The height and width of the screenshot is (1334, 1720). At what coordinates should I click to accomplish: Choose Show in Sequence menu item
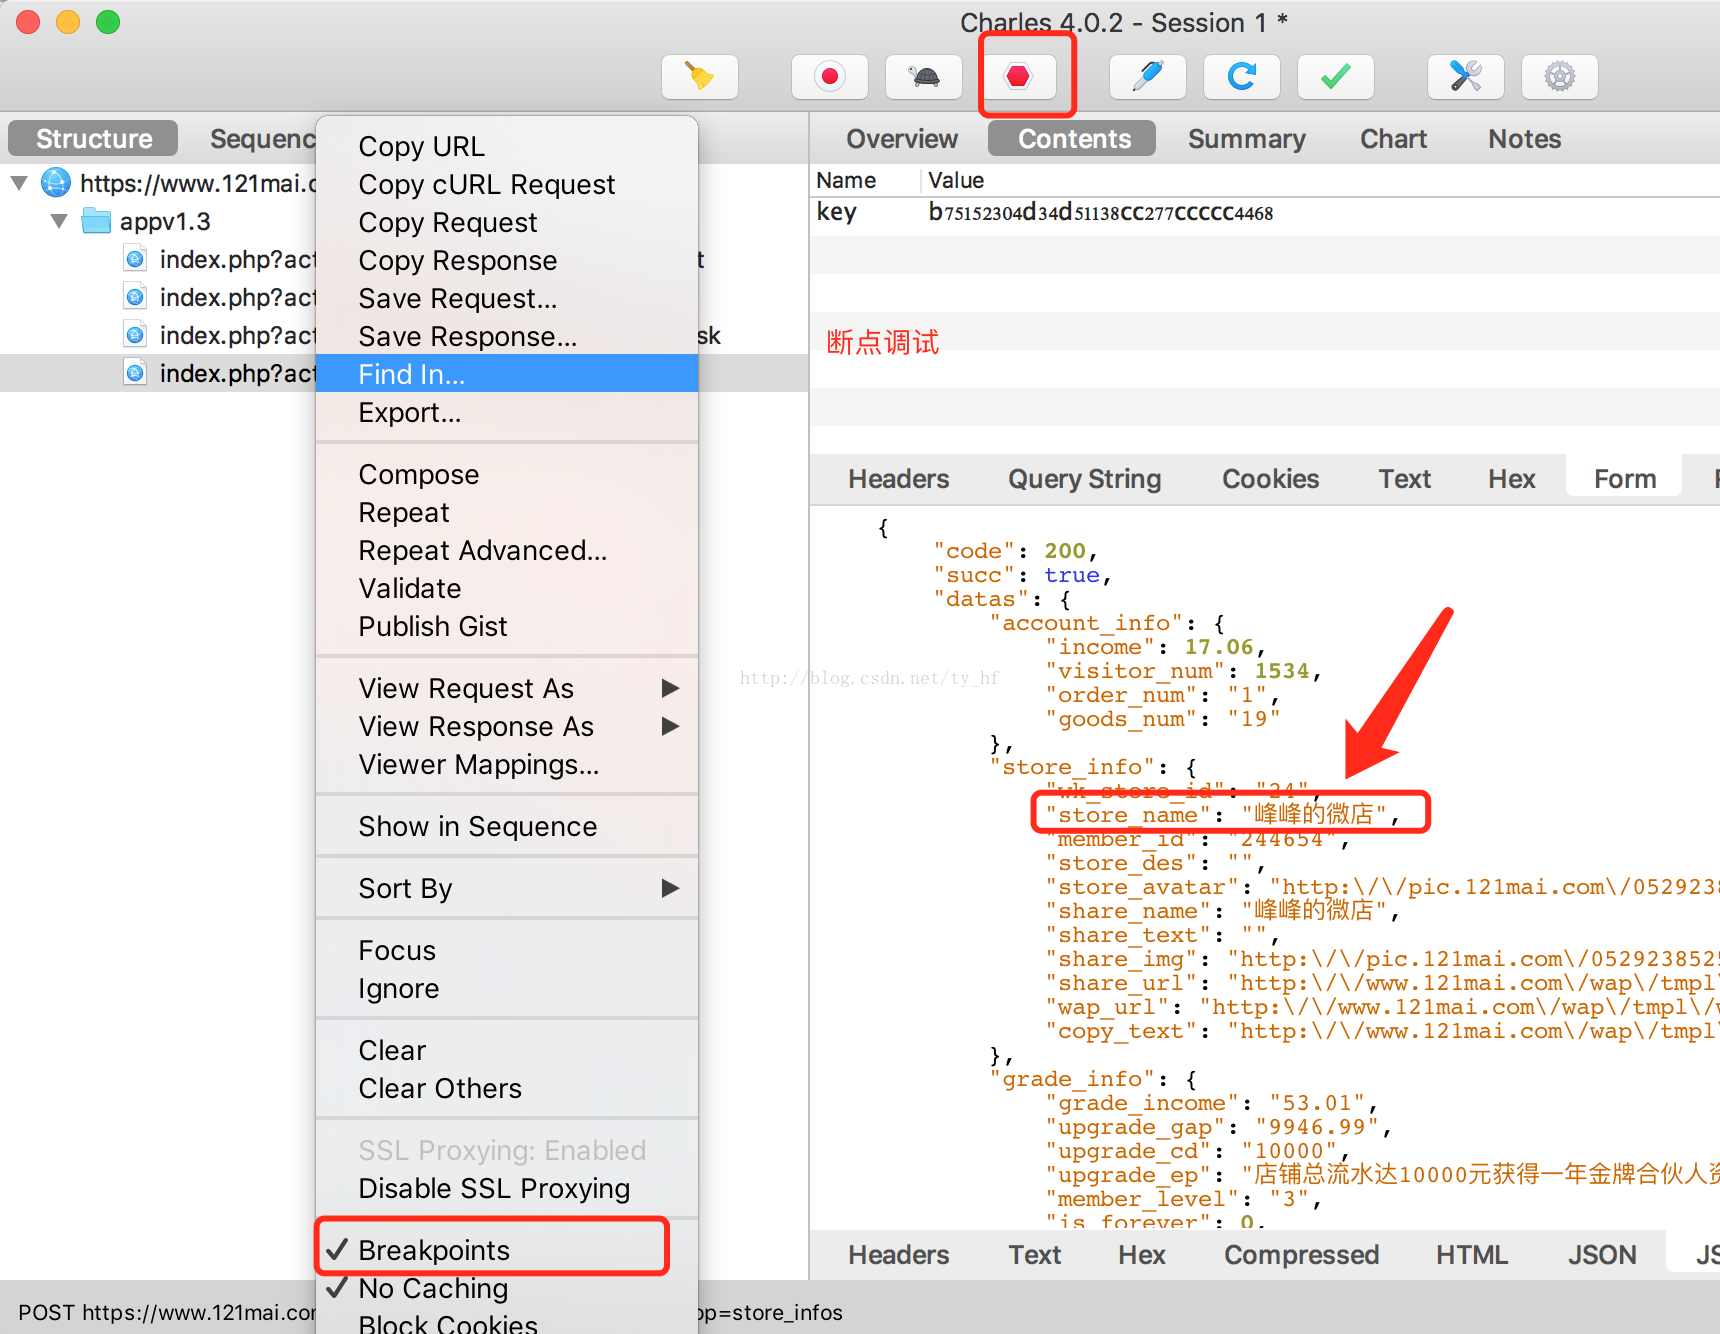point(507,826)
